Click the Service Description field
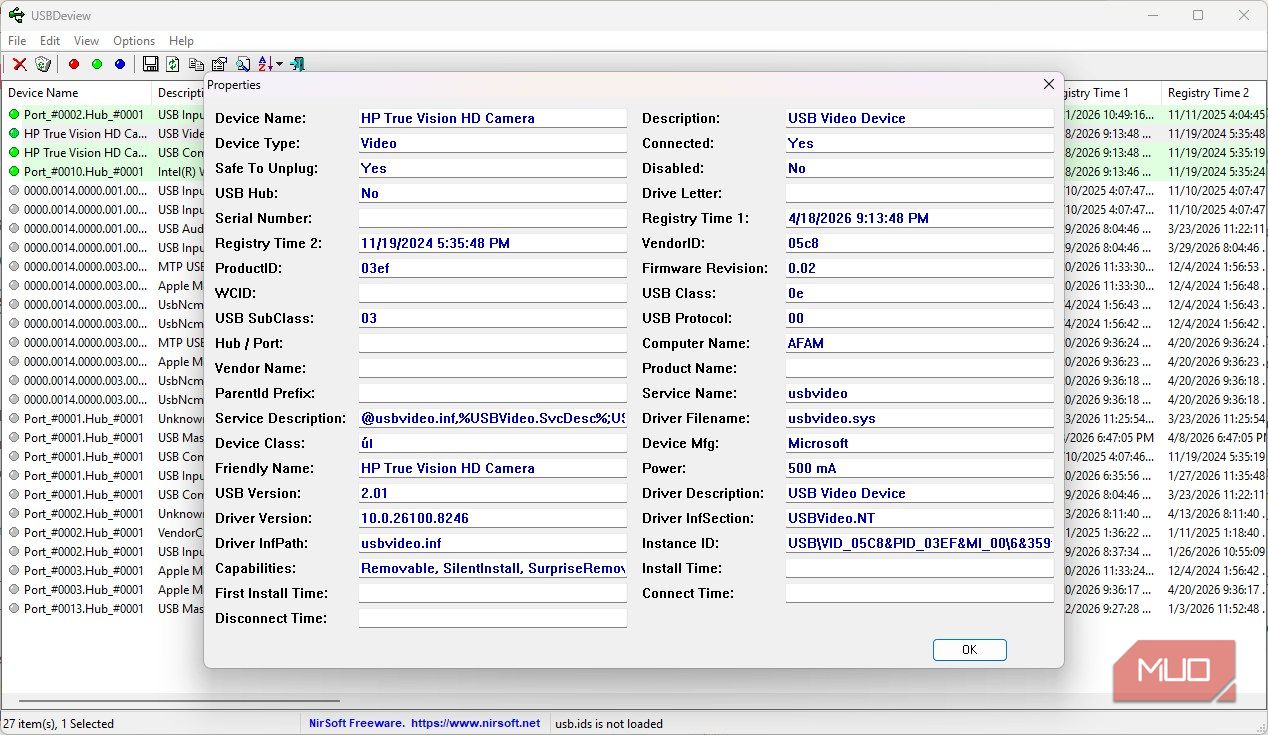The height and width of the screenshot is (735, 1268). click(x=493, y=418)
